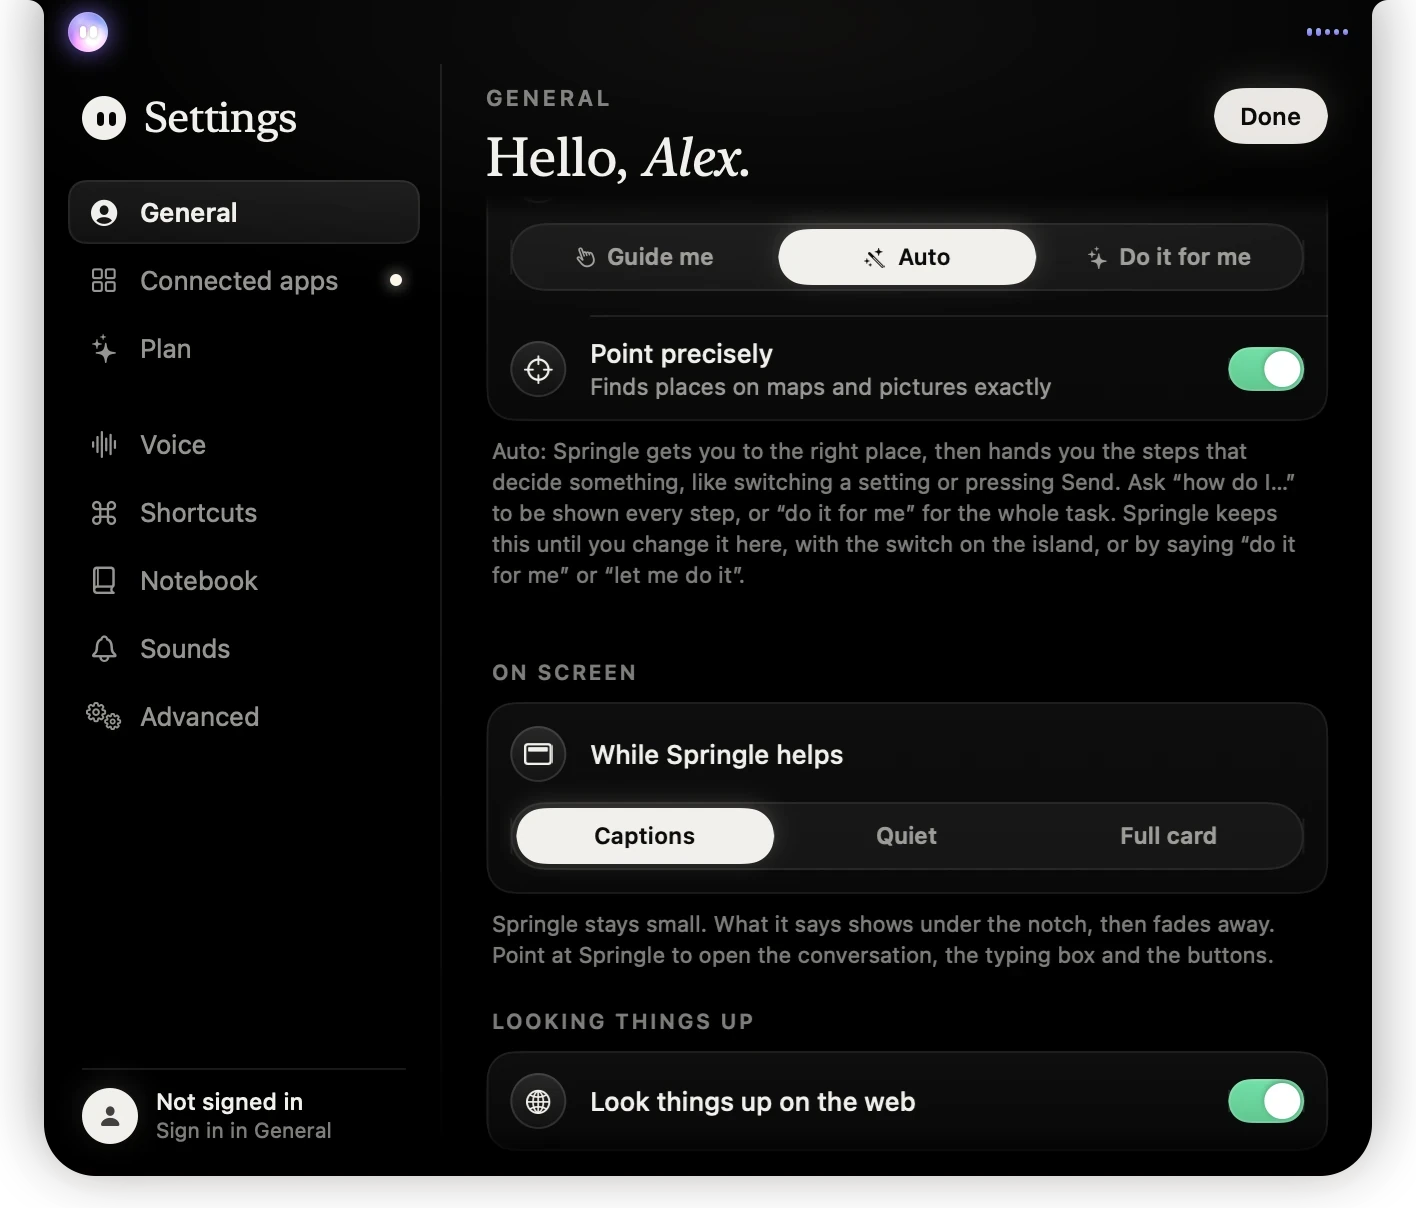Click the Sign in in General link

(x=243, y=1131)
